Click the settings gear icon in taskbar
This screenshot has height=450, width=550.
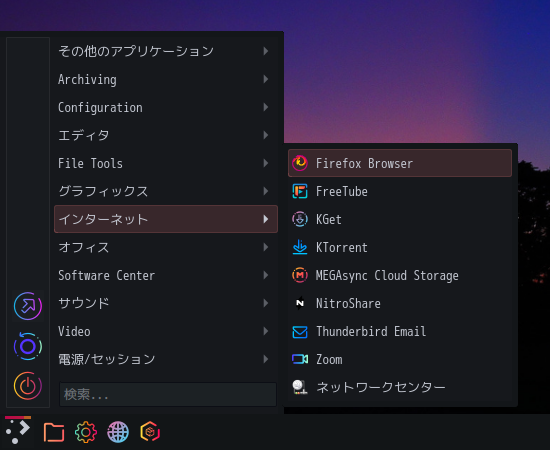[86, 432]
